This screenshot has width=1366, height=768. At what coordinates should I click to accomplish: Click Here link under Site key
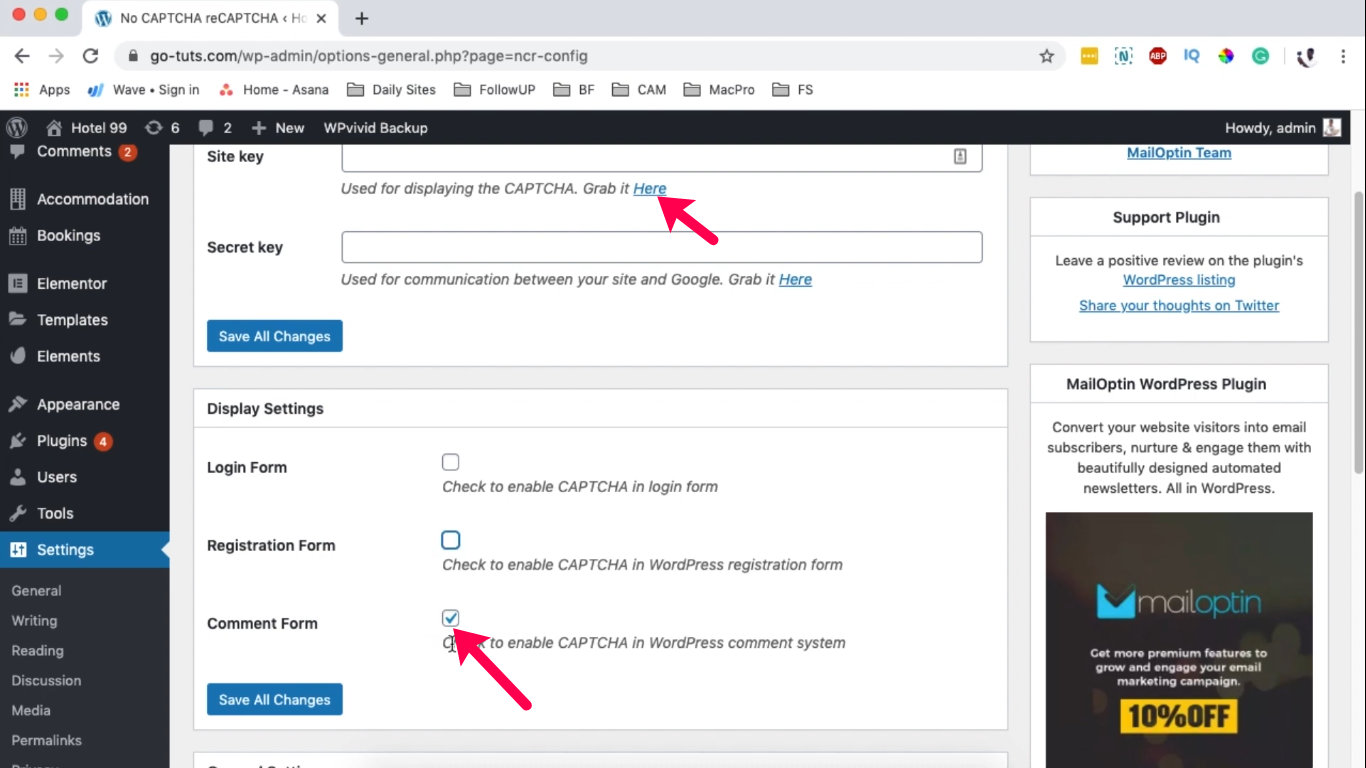pos(650,188)
